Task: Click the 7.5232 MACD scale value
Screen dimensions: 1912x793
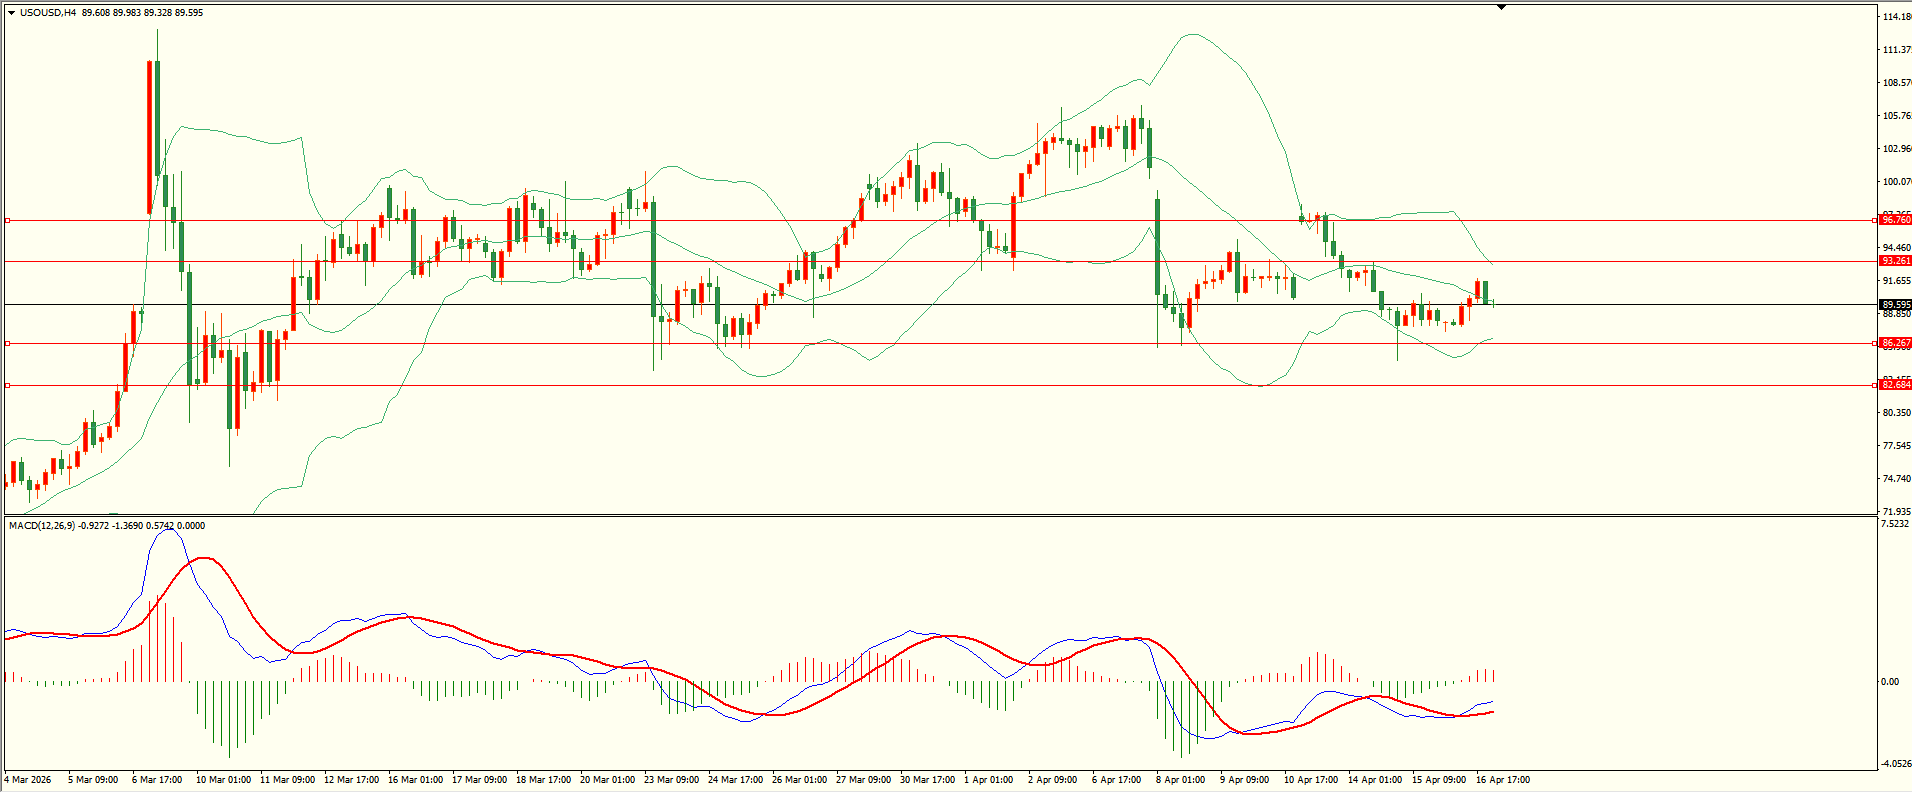Action: [1895, 524]
